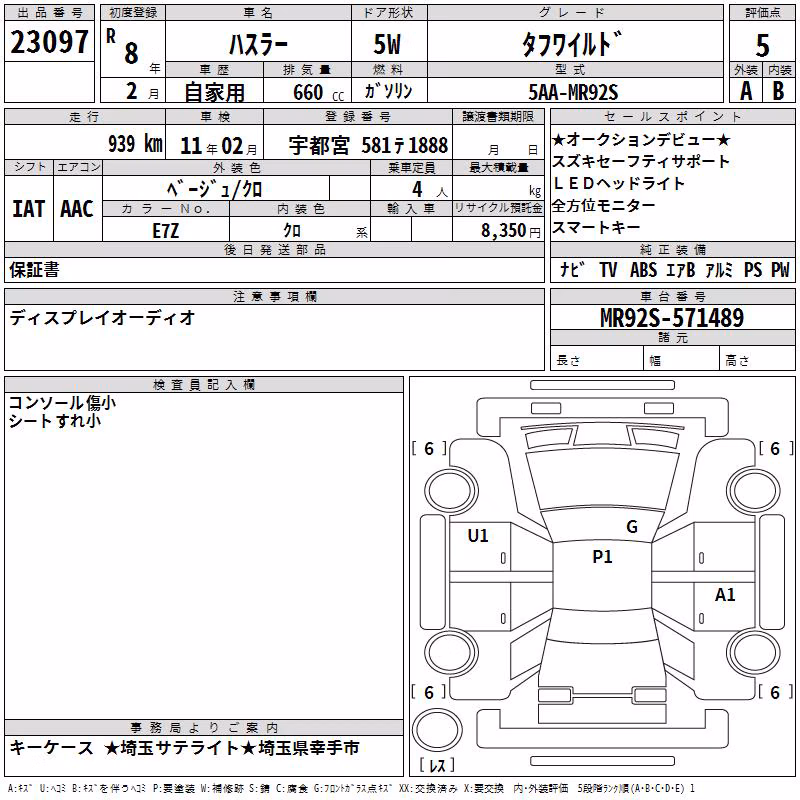Select the recycle deposit 8,350円
The image size is (800, 800).
tap(511, 230)
